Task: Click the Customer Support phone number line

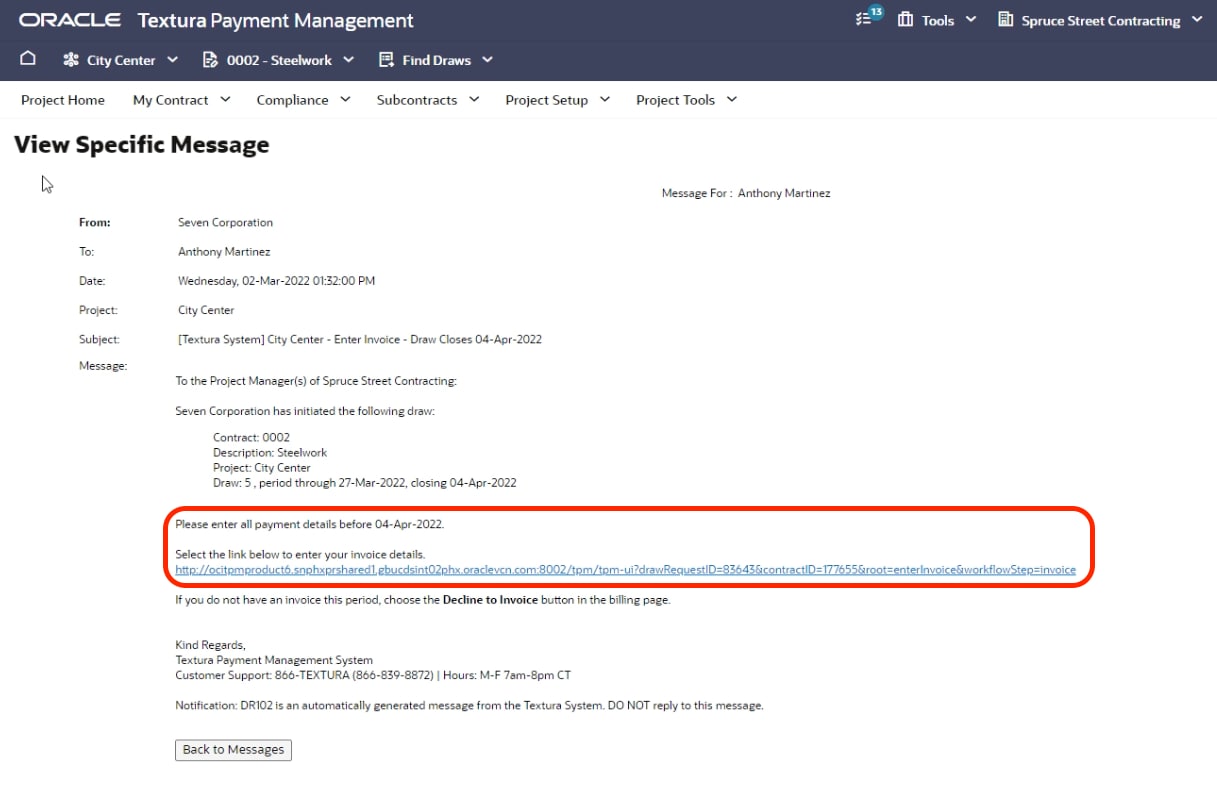Action: pyautogui.click(x=373, y=675)
